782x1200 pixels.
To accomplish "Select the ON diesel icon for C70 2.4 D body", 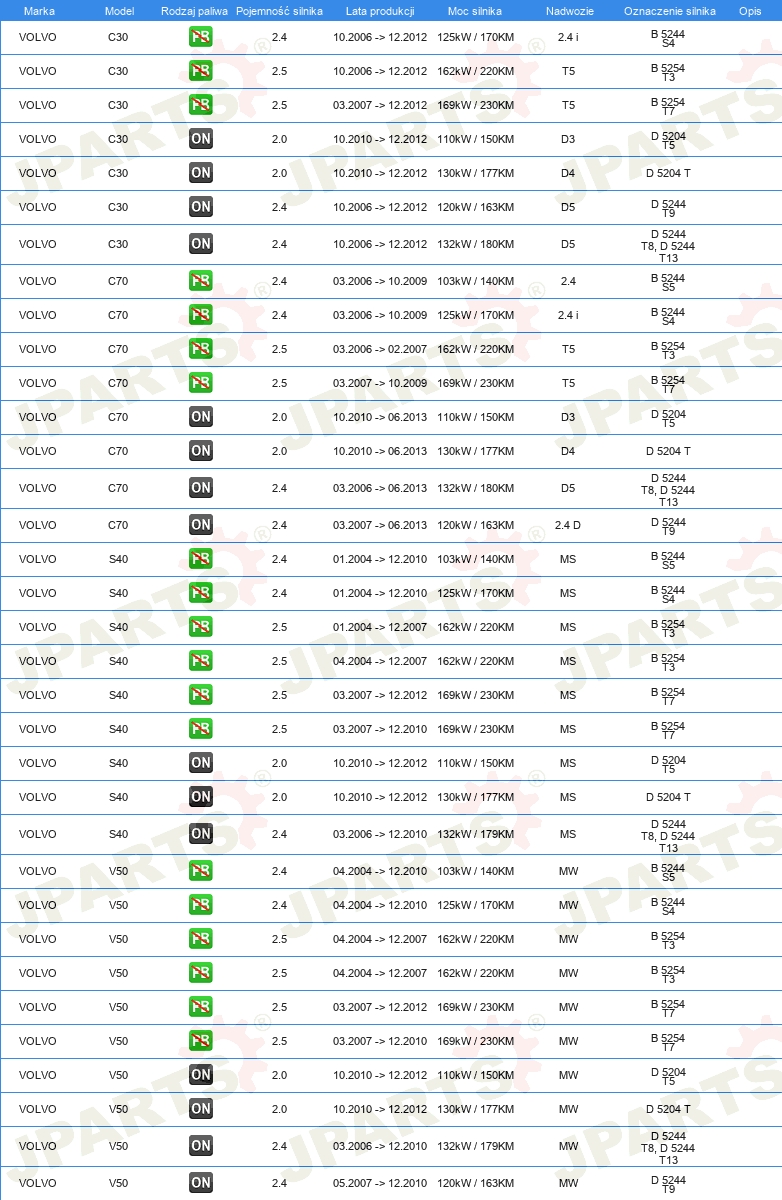I will tap(201, 526).
